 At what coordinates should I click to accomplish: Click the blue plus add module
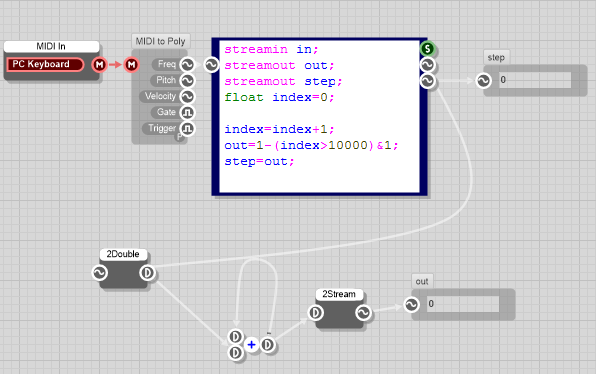coord(251,345)
